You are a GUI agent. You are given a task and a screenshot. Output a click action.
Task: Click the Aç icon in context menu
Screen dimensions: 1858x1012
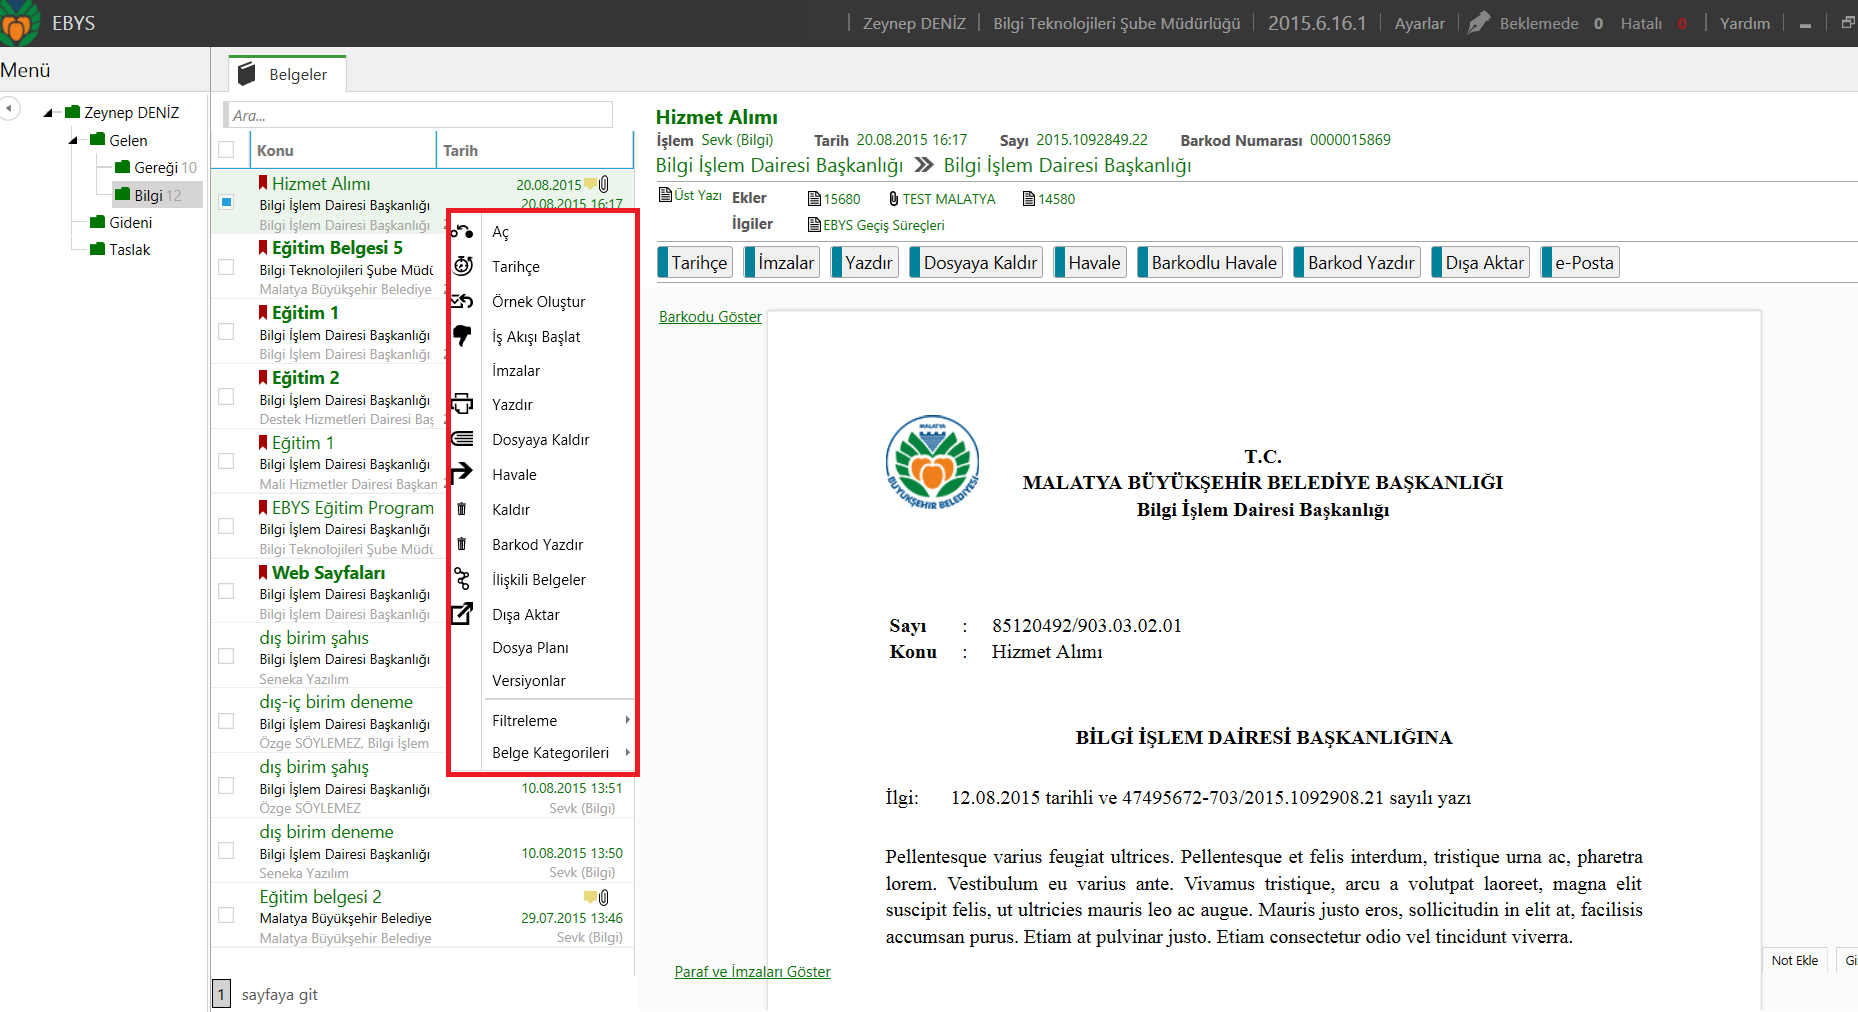(x=461, y=232)
